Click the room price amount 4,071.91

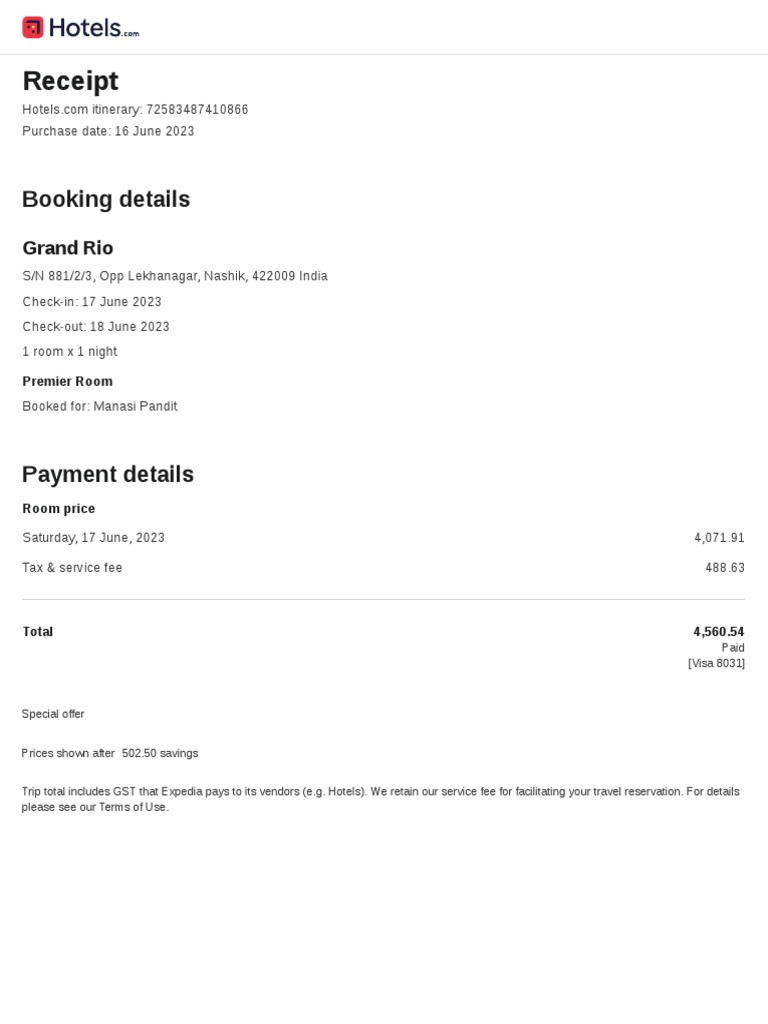pos(719,538)
